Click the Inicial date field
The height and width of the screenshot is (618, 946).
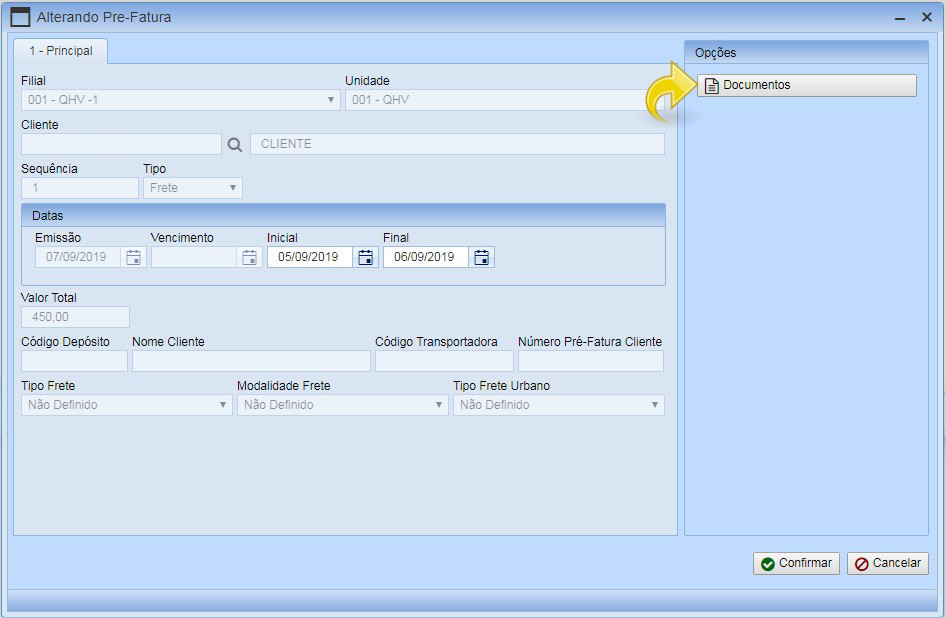[x=309, y=257]
